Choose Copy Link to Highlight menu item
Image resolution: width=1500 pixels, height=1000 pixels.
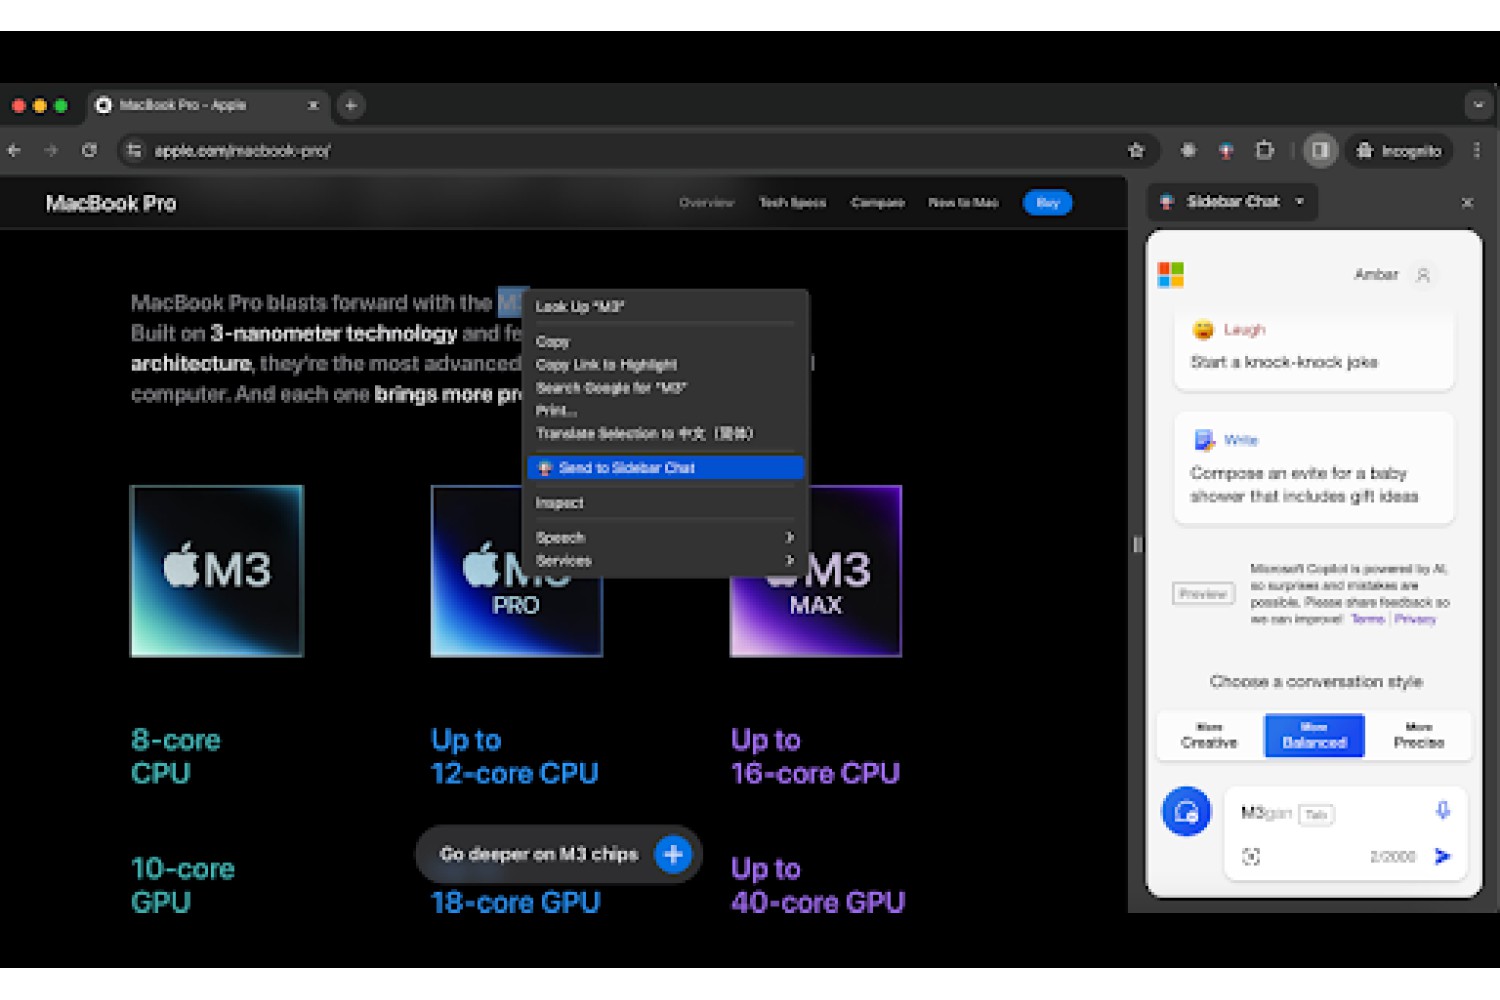pos(665,365)
